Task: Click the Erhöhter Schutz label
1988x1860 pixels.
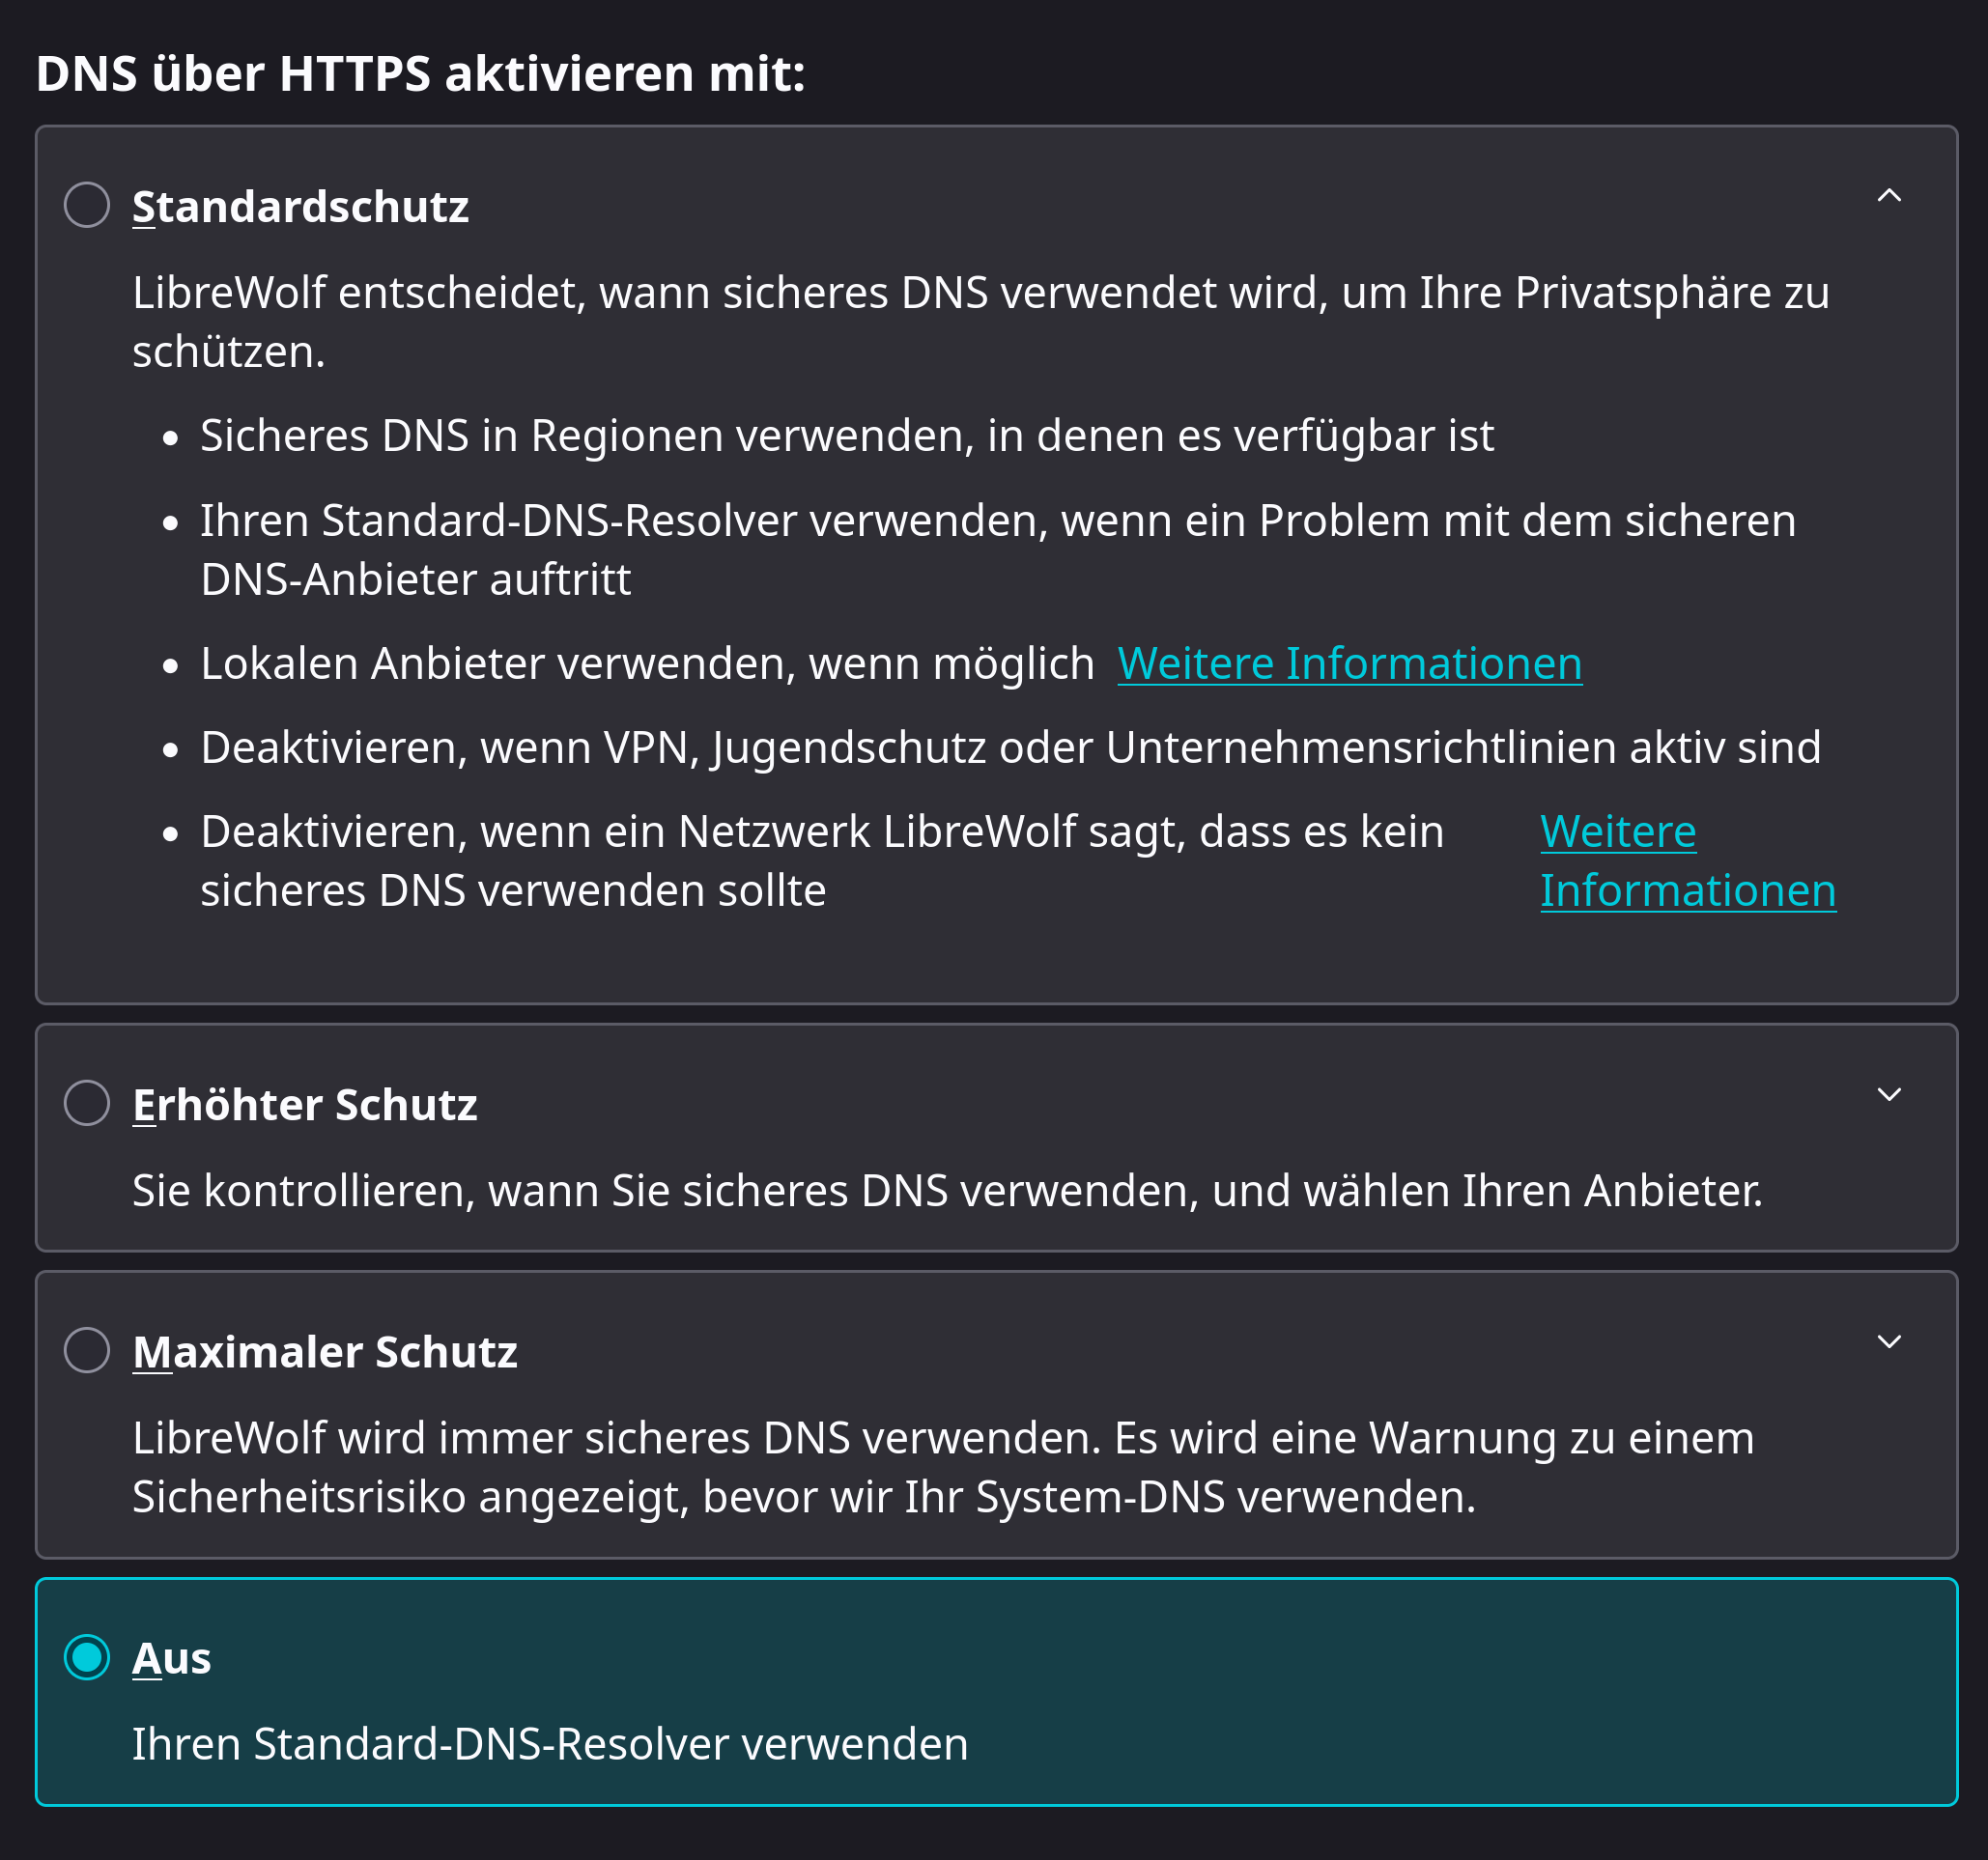Action: tap(304, 1105)
